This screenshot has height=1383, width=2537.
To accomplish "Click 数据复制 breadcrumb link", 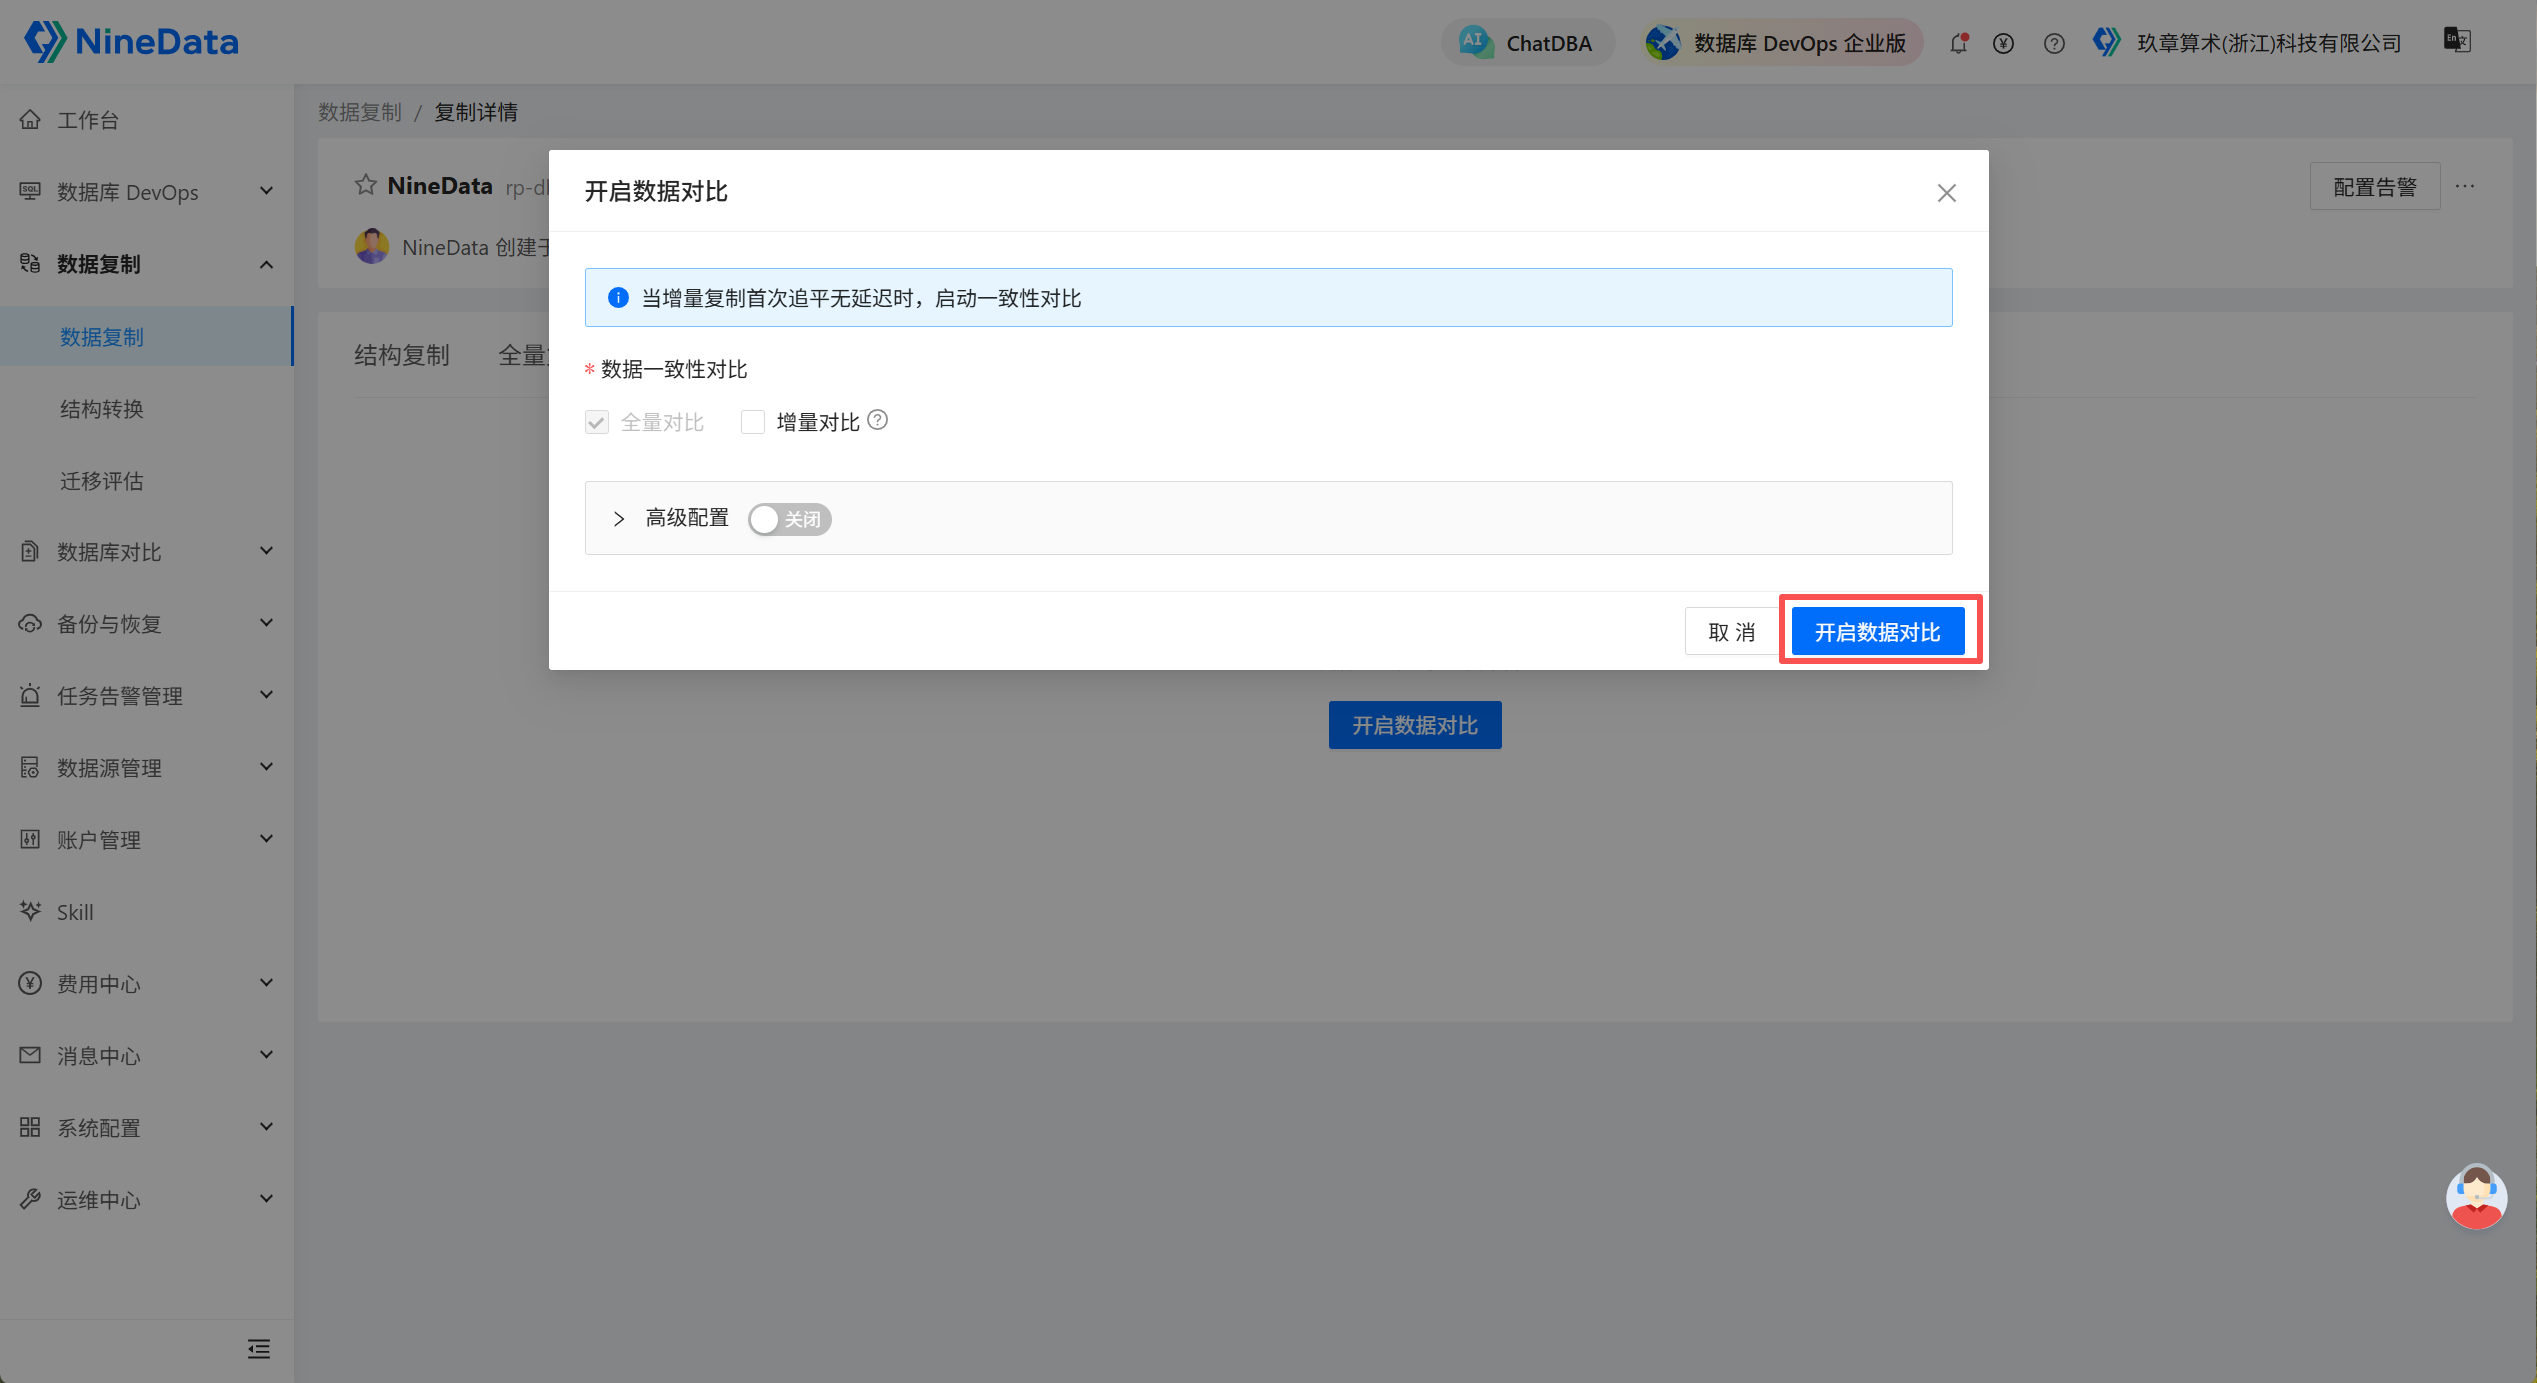I will pos(360,112).
